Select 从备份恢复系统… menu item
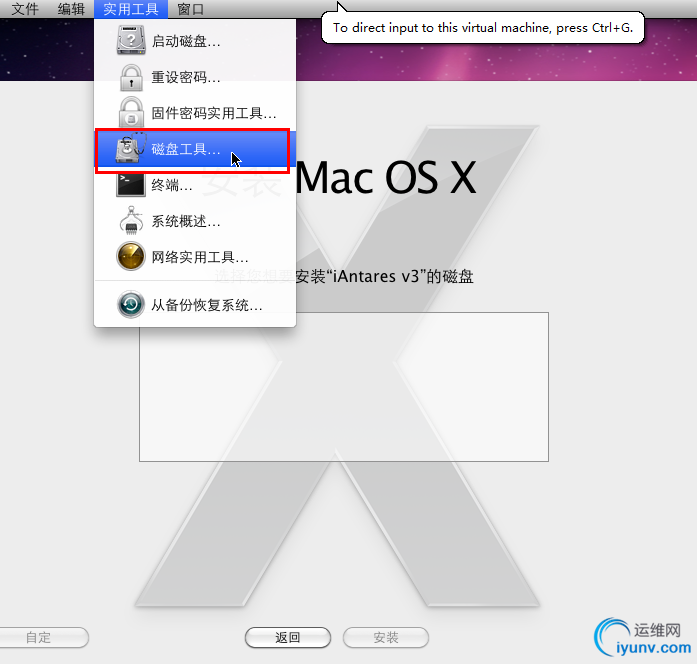Screen dimensions: 697x664 coord(195,305)
